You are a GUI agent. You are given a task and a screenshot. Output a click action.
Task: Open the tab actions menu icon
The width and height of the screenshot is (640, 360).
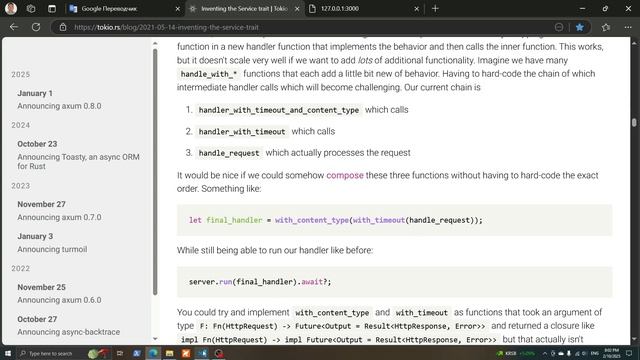52,9
